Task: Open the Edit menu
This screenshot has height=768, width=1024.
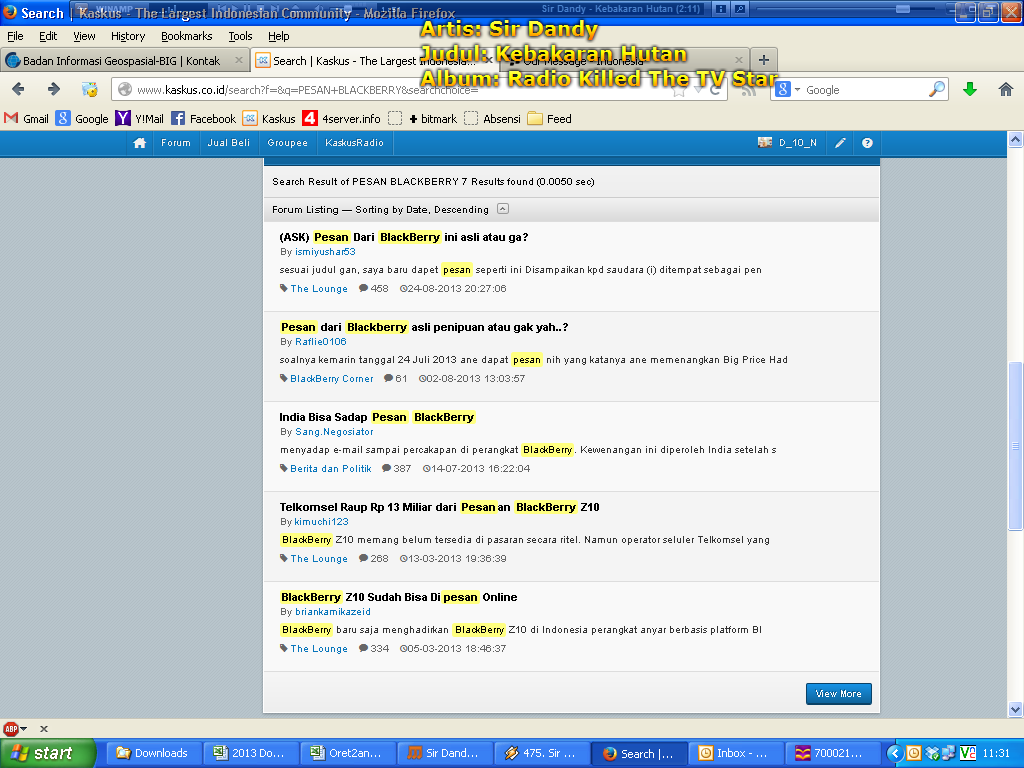Action: (48, 36)
